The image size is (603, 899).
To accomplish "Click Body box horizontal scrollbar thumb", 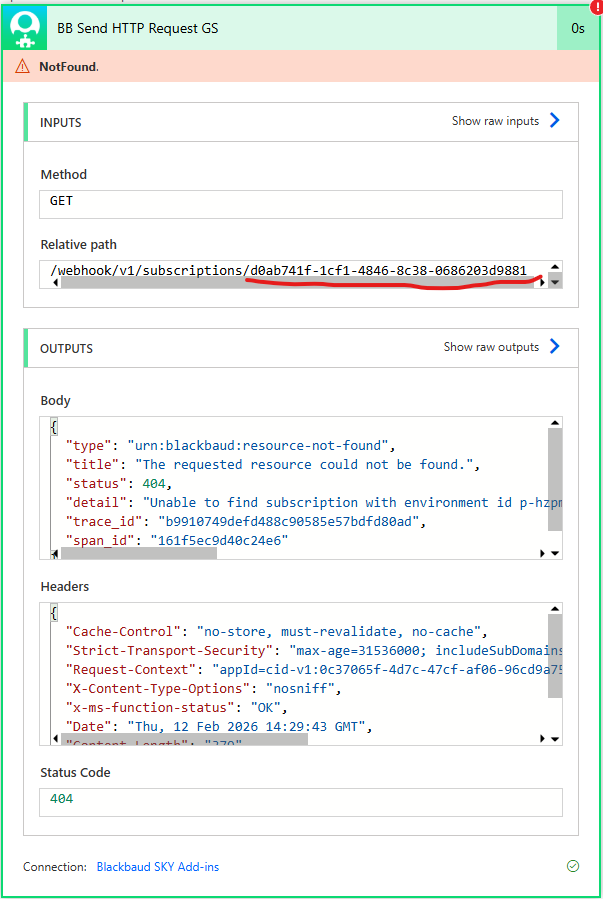I will click(139, 553).
